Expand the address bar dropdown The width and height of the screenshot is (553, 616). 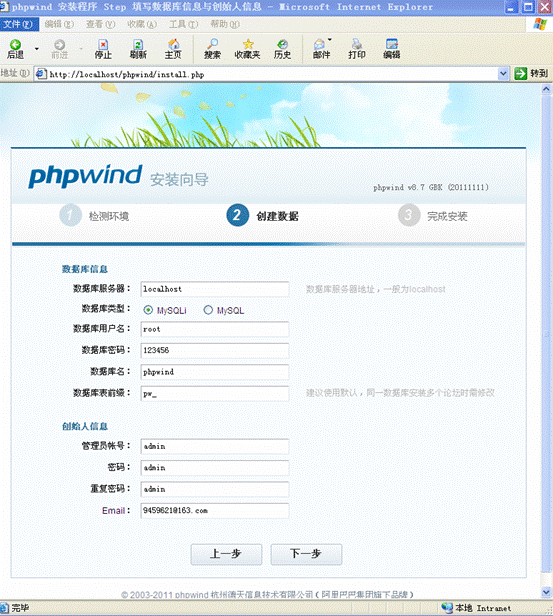point(503,73)
